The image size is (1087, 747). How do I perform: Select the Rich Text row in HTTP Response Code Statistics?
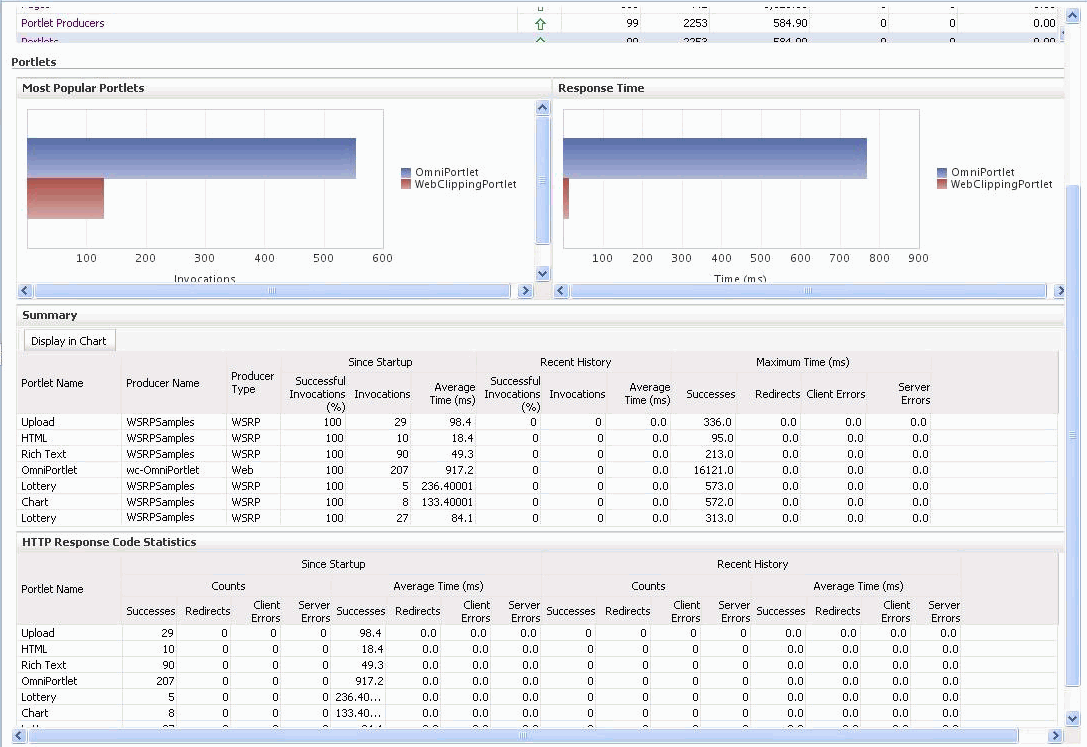[44, 665]
